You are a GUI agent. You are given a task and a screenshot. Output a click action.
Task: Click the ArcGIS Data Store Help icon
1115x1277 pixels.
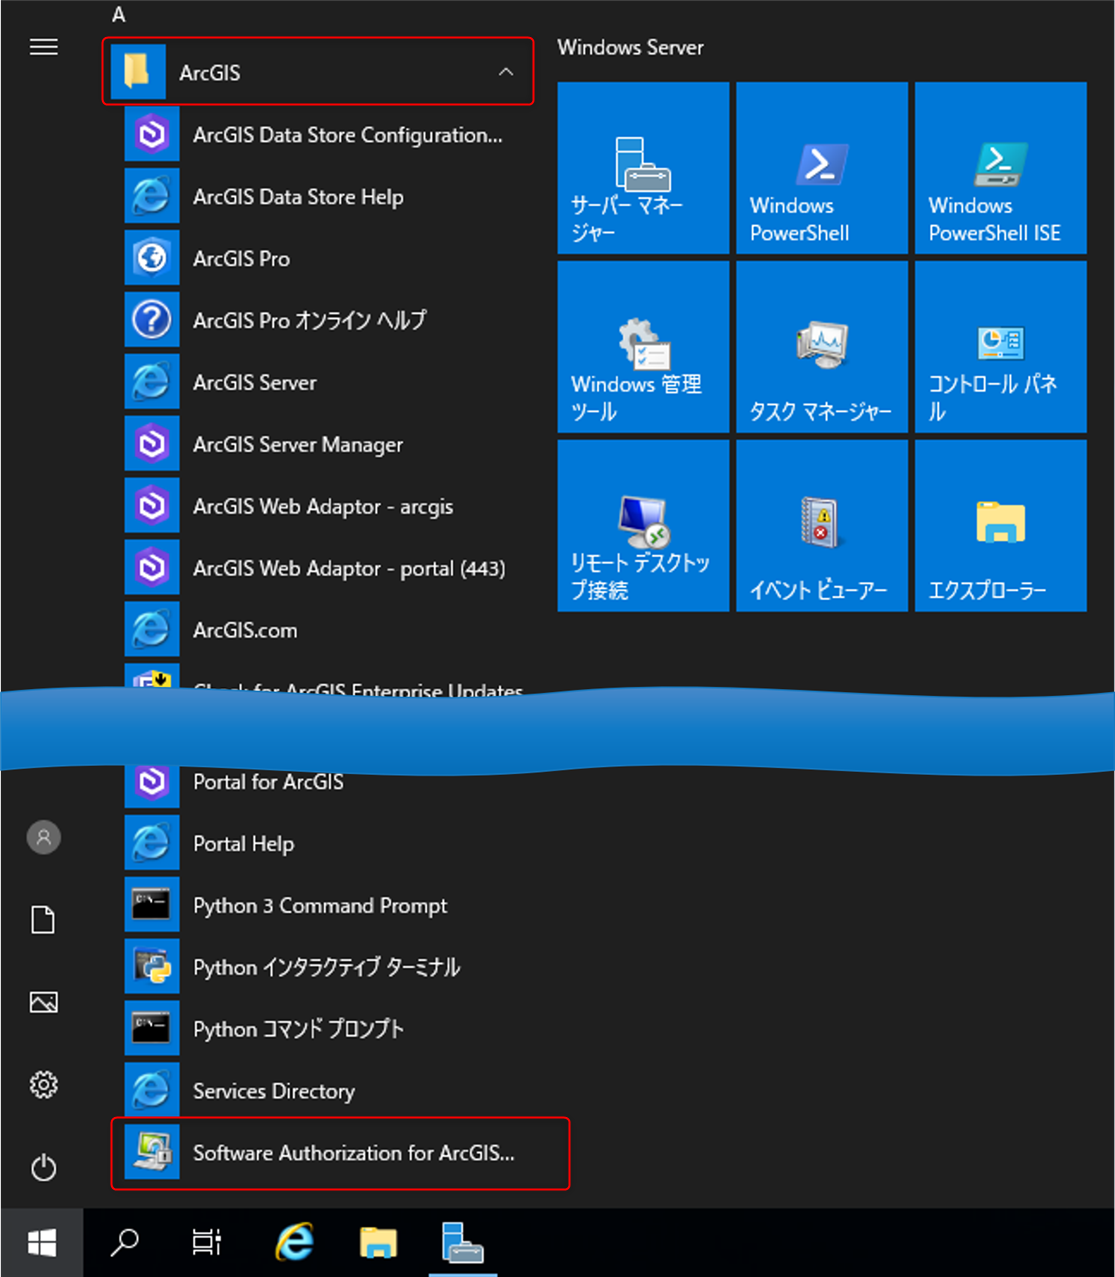pyautogui.click(x=152, y=196)
